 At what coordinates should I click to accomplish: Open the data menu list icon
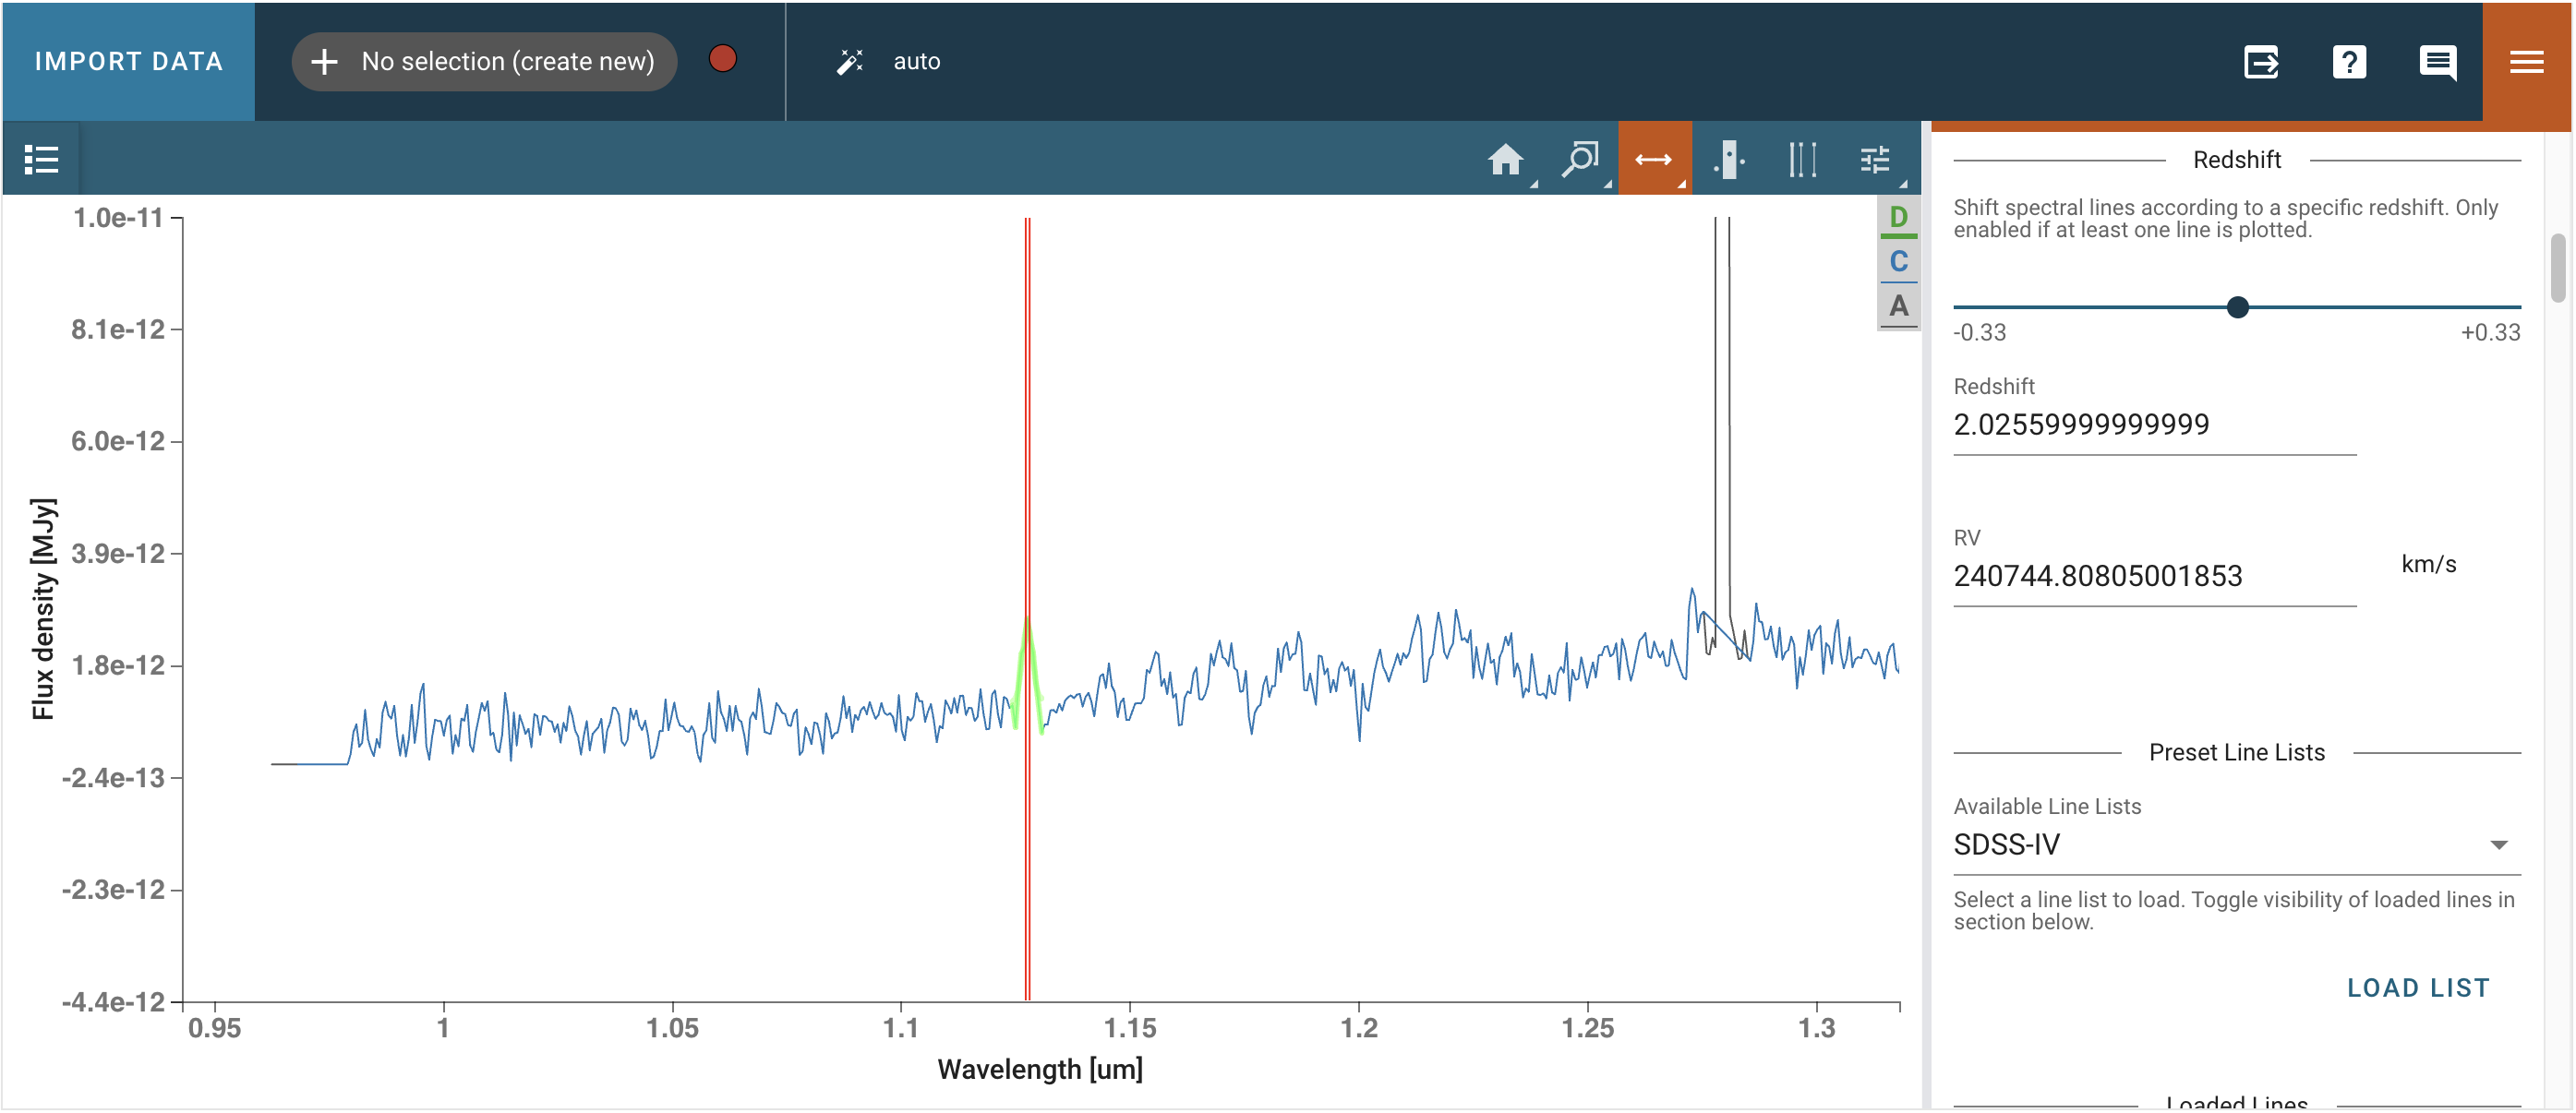click(x=41, y=159)
